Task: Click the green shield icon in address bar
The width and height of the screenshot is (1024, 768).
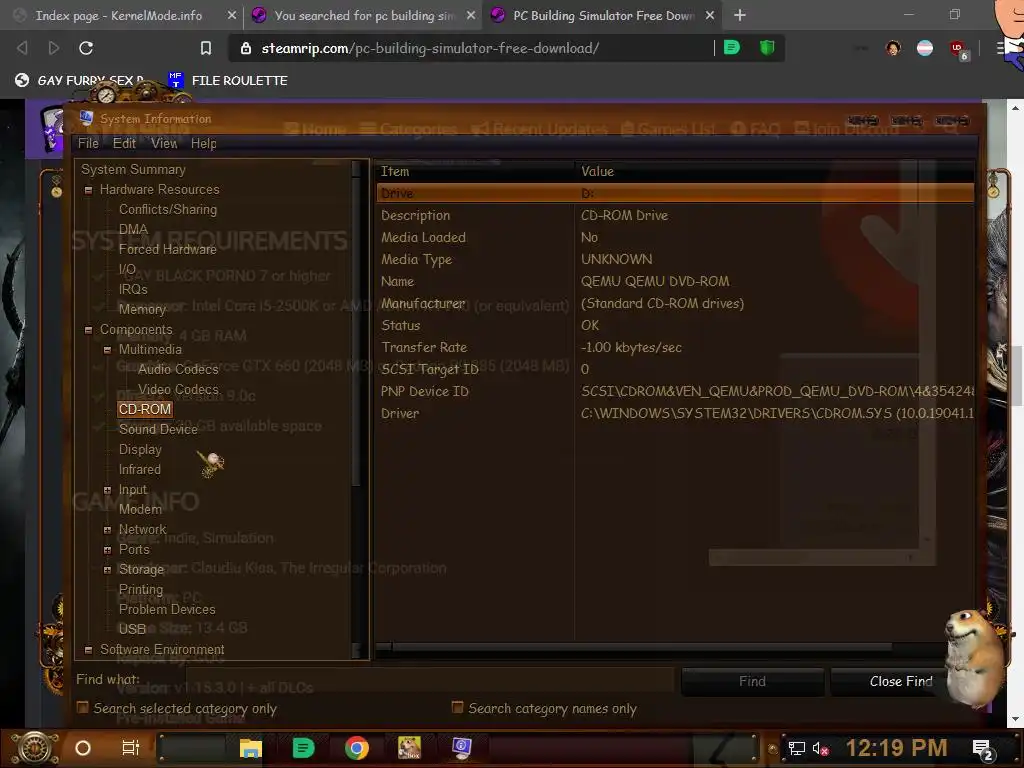Action: tap(767, 48)
